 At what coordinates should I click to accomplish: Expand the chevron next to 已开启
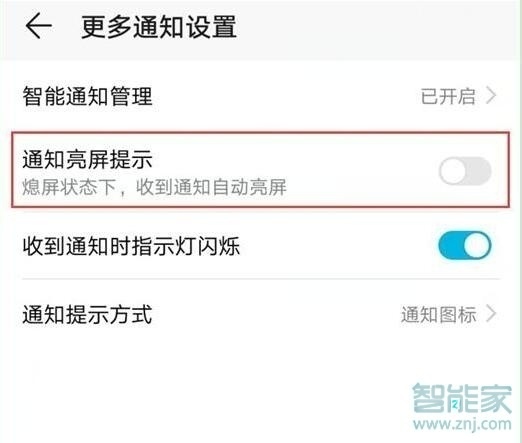point(491,96)
